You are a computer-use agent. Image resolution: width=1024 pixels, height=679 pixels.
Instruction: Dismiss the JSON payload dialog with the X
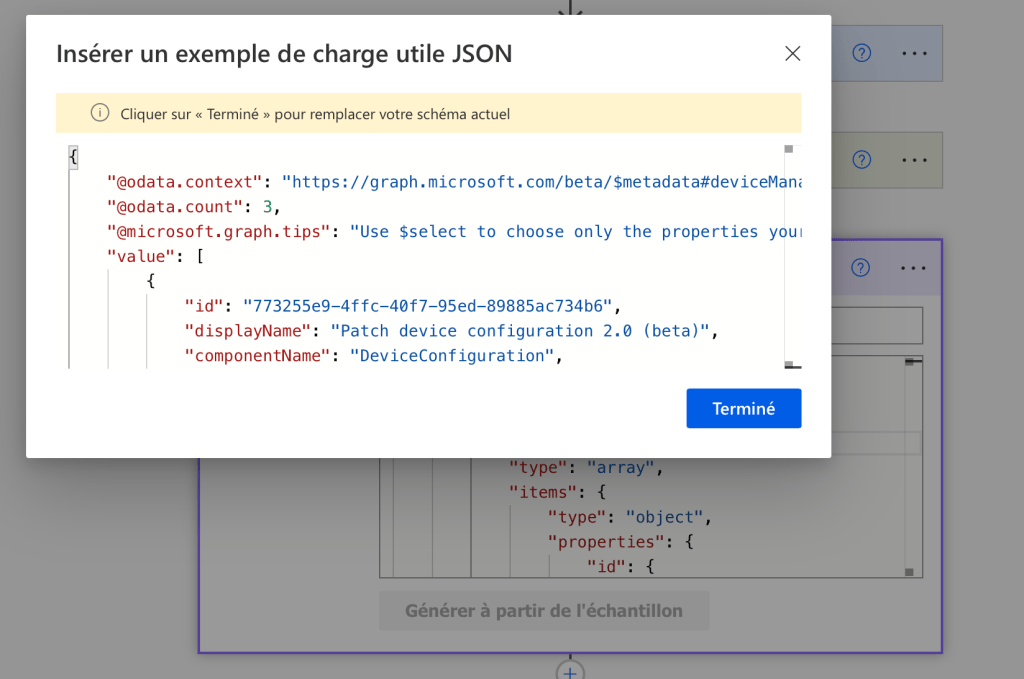pos(792,53)
